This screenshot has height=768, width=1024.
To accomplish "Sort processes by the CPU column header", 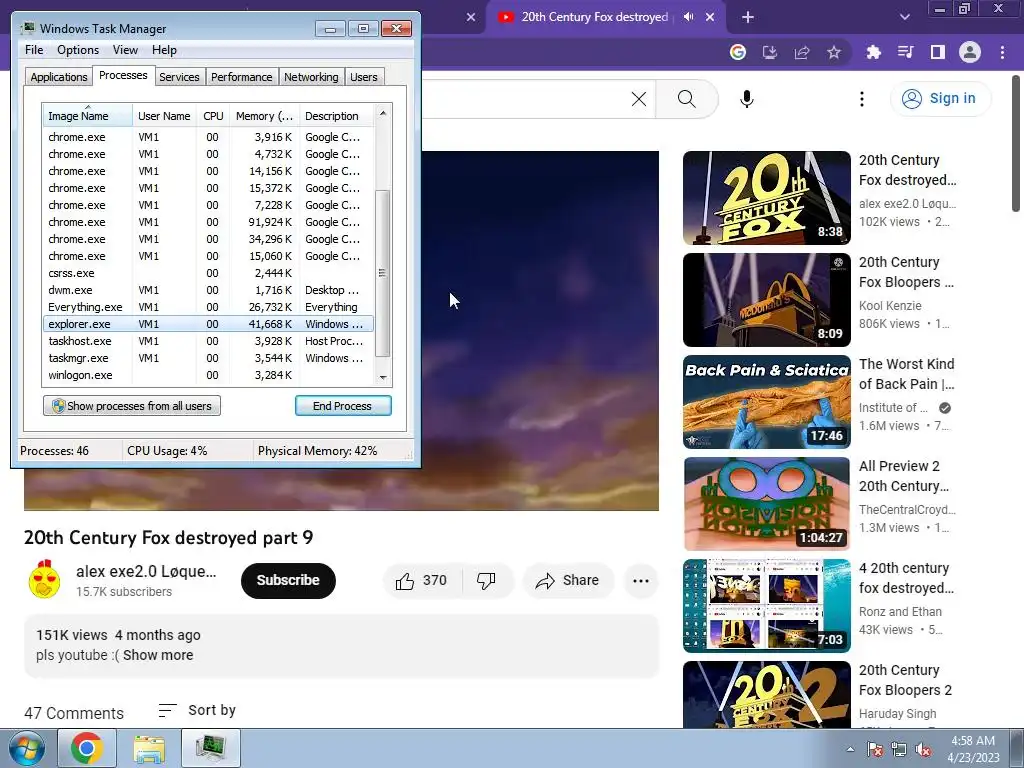I will click(213, 116).
